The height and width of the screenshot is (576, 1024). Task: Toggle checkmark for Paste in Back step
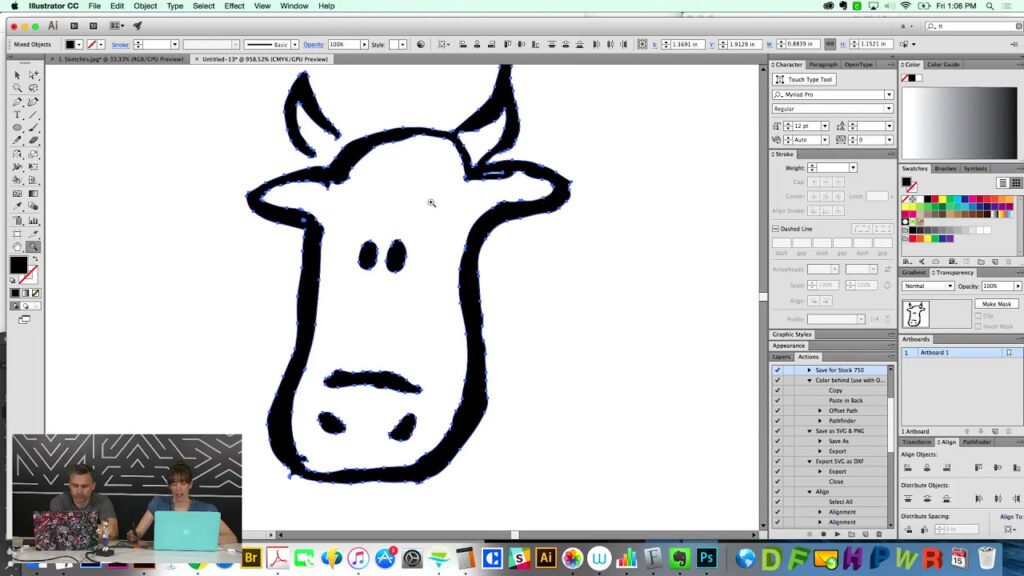[x=777, y=400]
